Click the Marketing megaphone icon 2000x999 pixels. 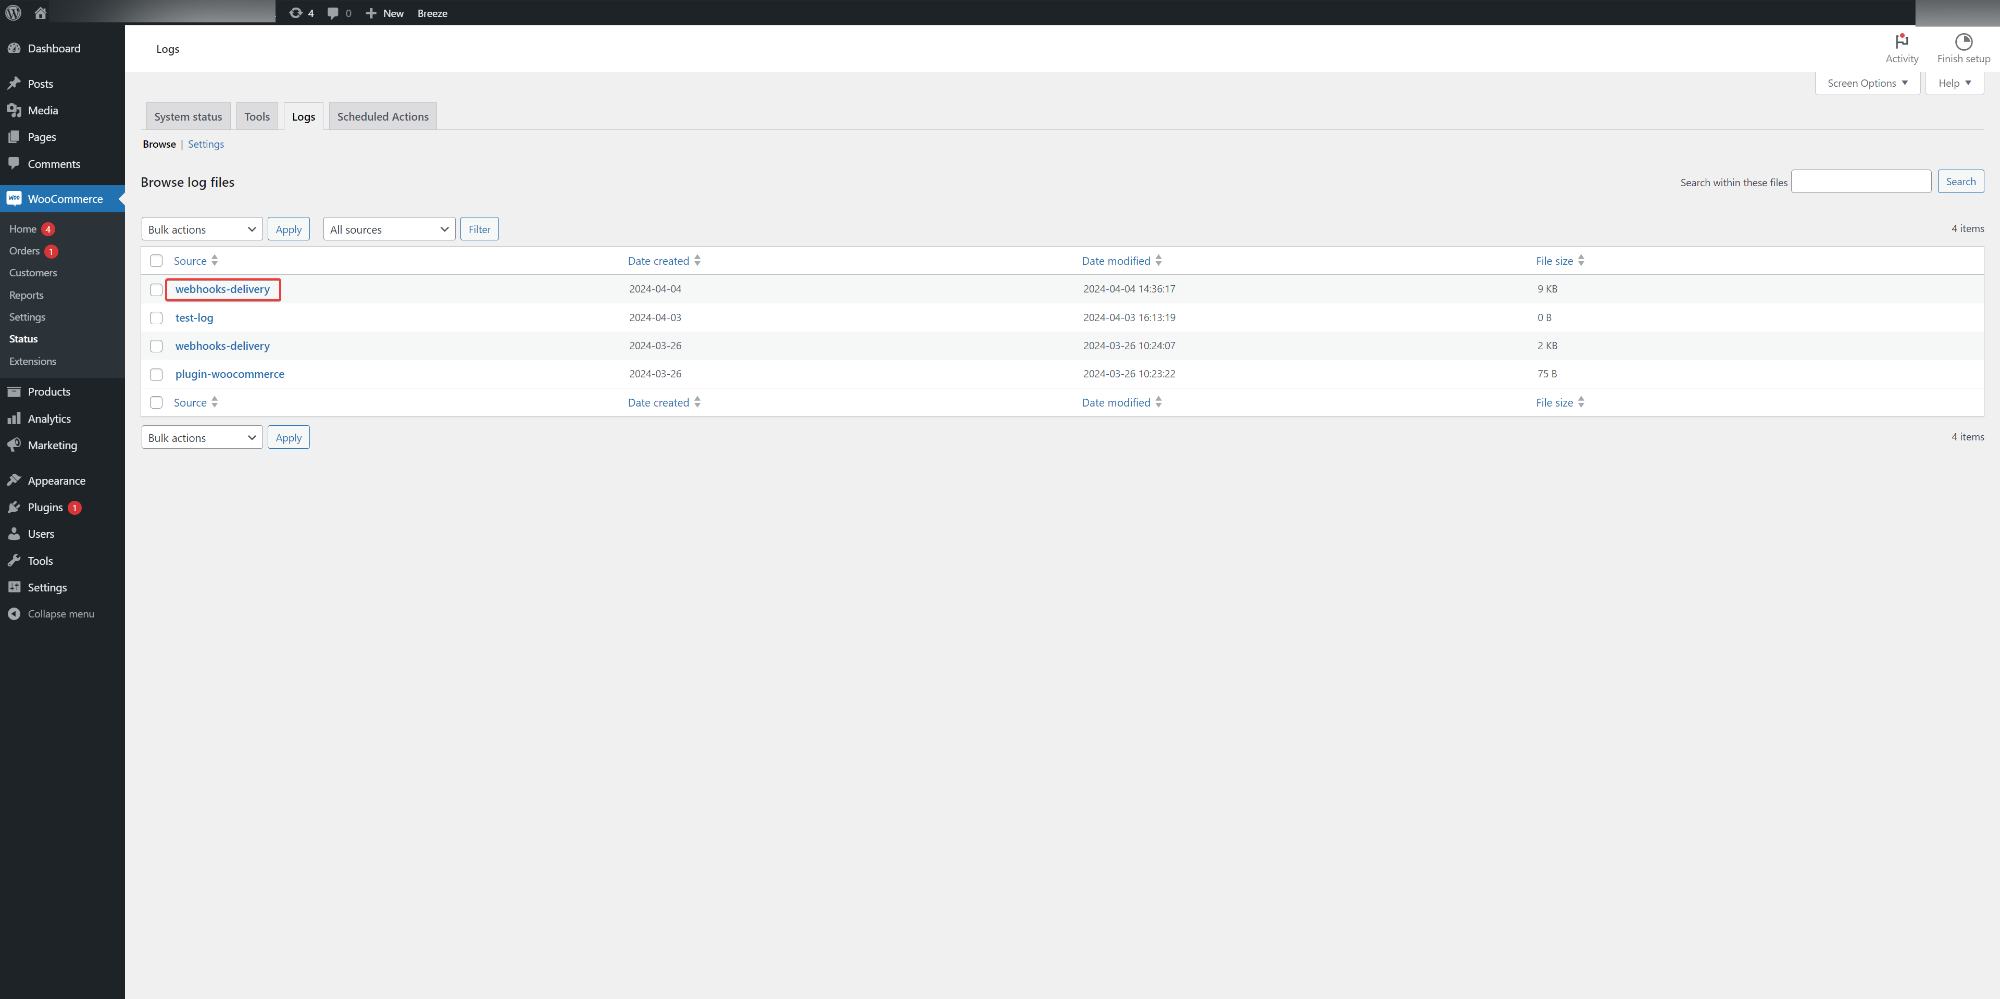[14, 445]
